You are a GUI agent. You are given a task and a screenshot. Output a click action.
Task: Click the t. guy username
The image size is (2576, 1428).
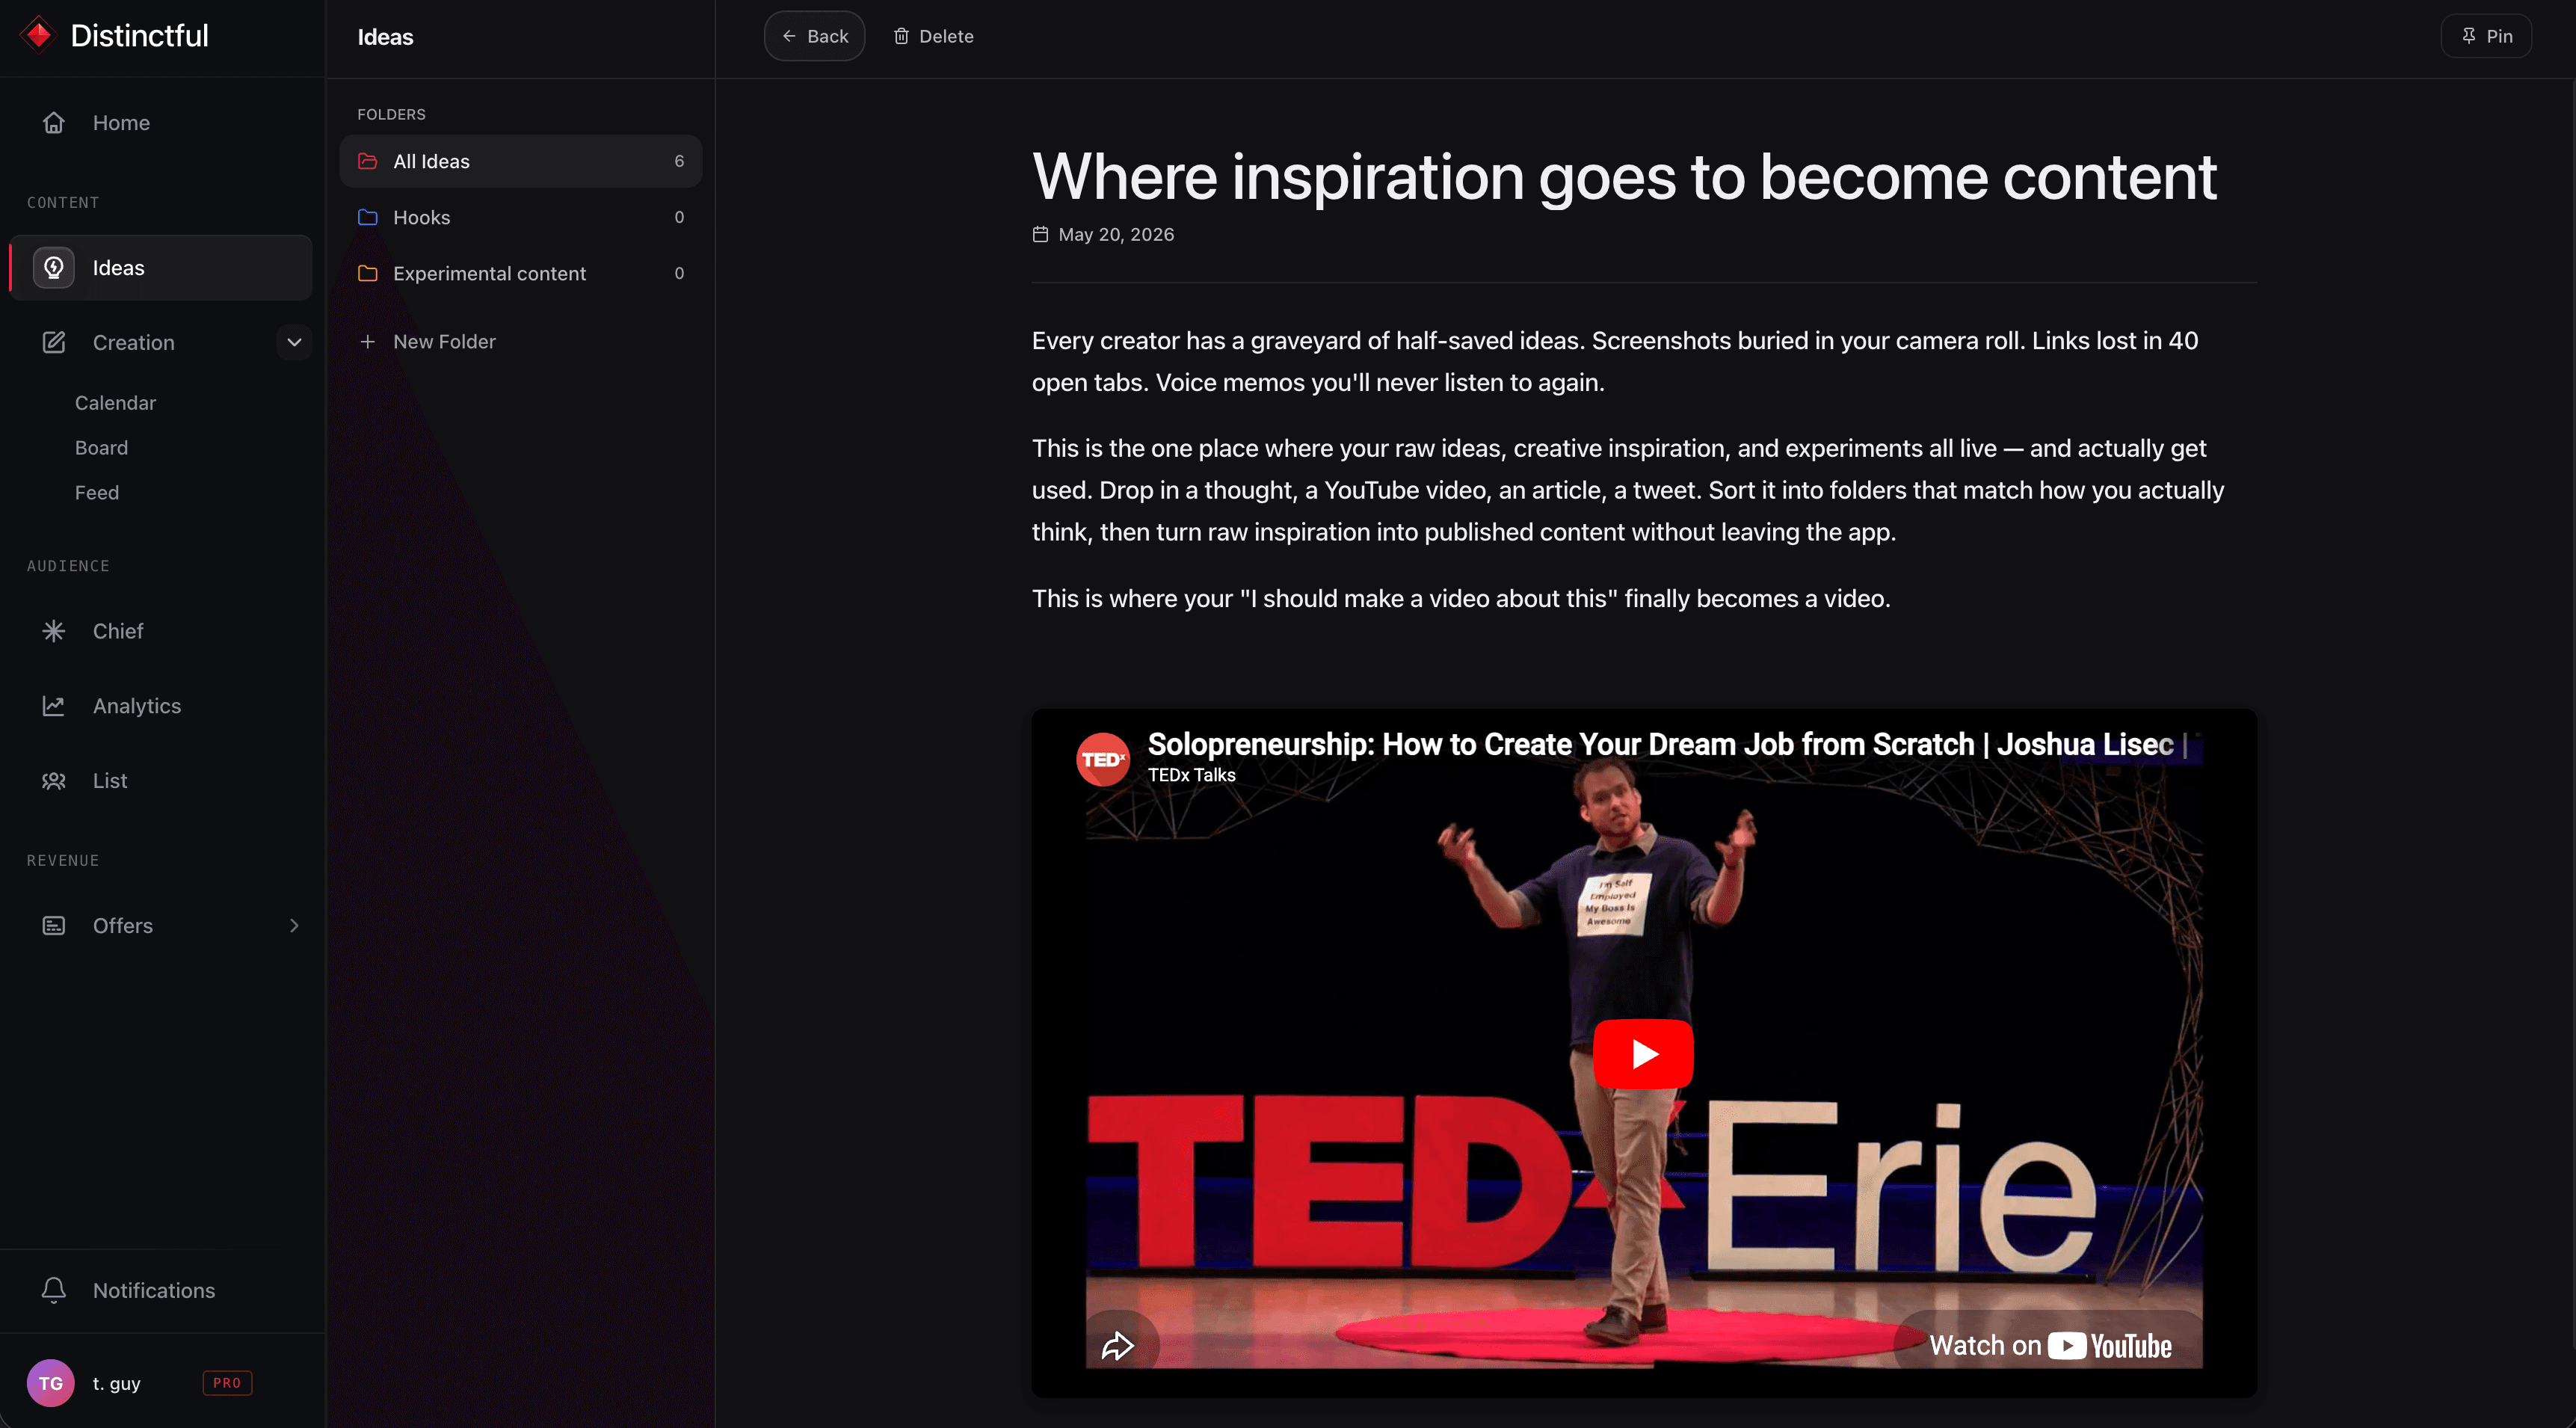pyautogui.click(x=116, y=1384)
